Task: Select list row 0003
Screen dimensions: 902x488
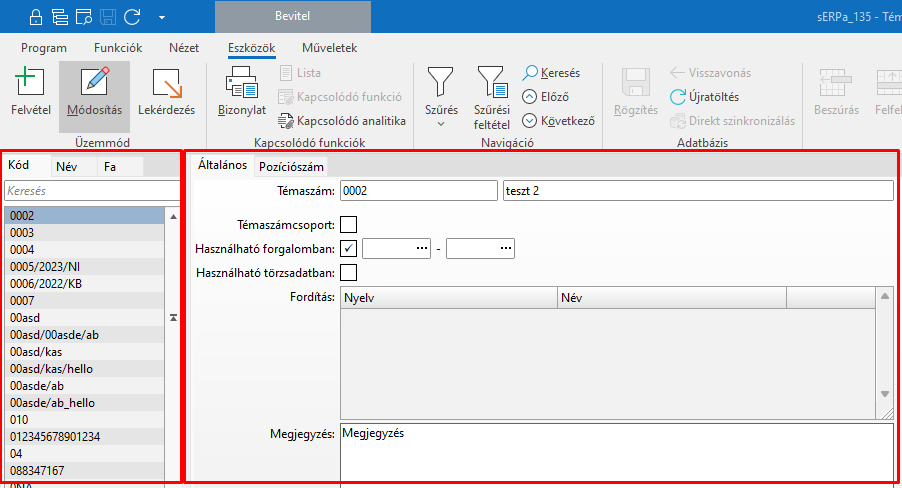Action: pos(85,232)
